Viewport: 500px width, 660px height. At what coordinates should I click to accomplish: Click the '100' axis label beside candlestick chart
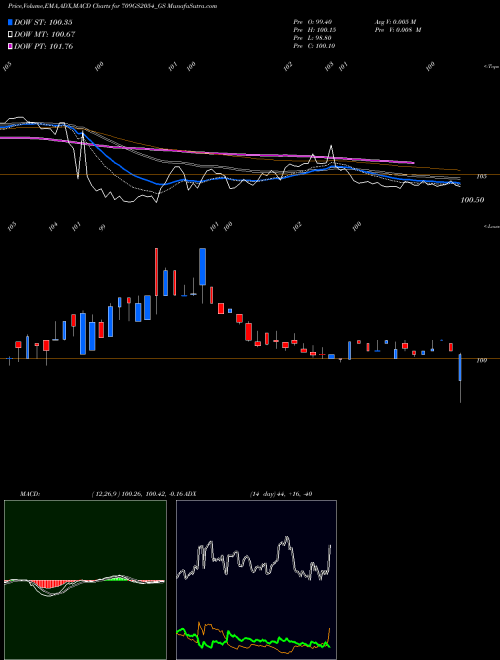point(481,360)
